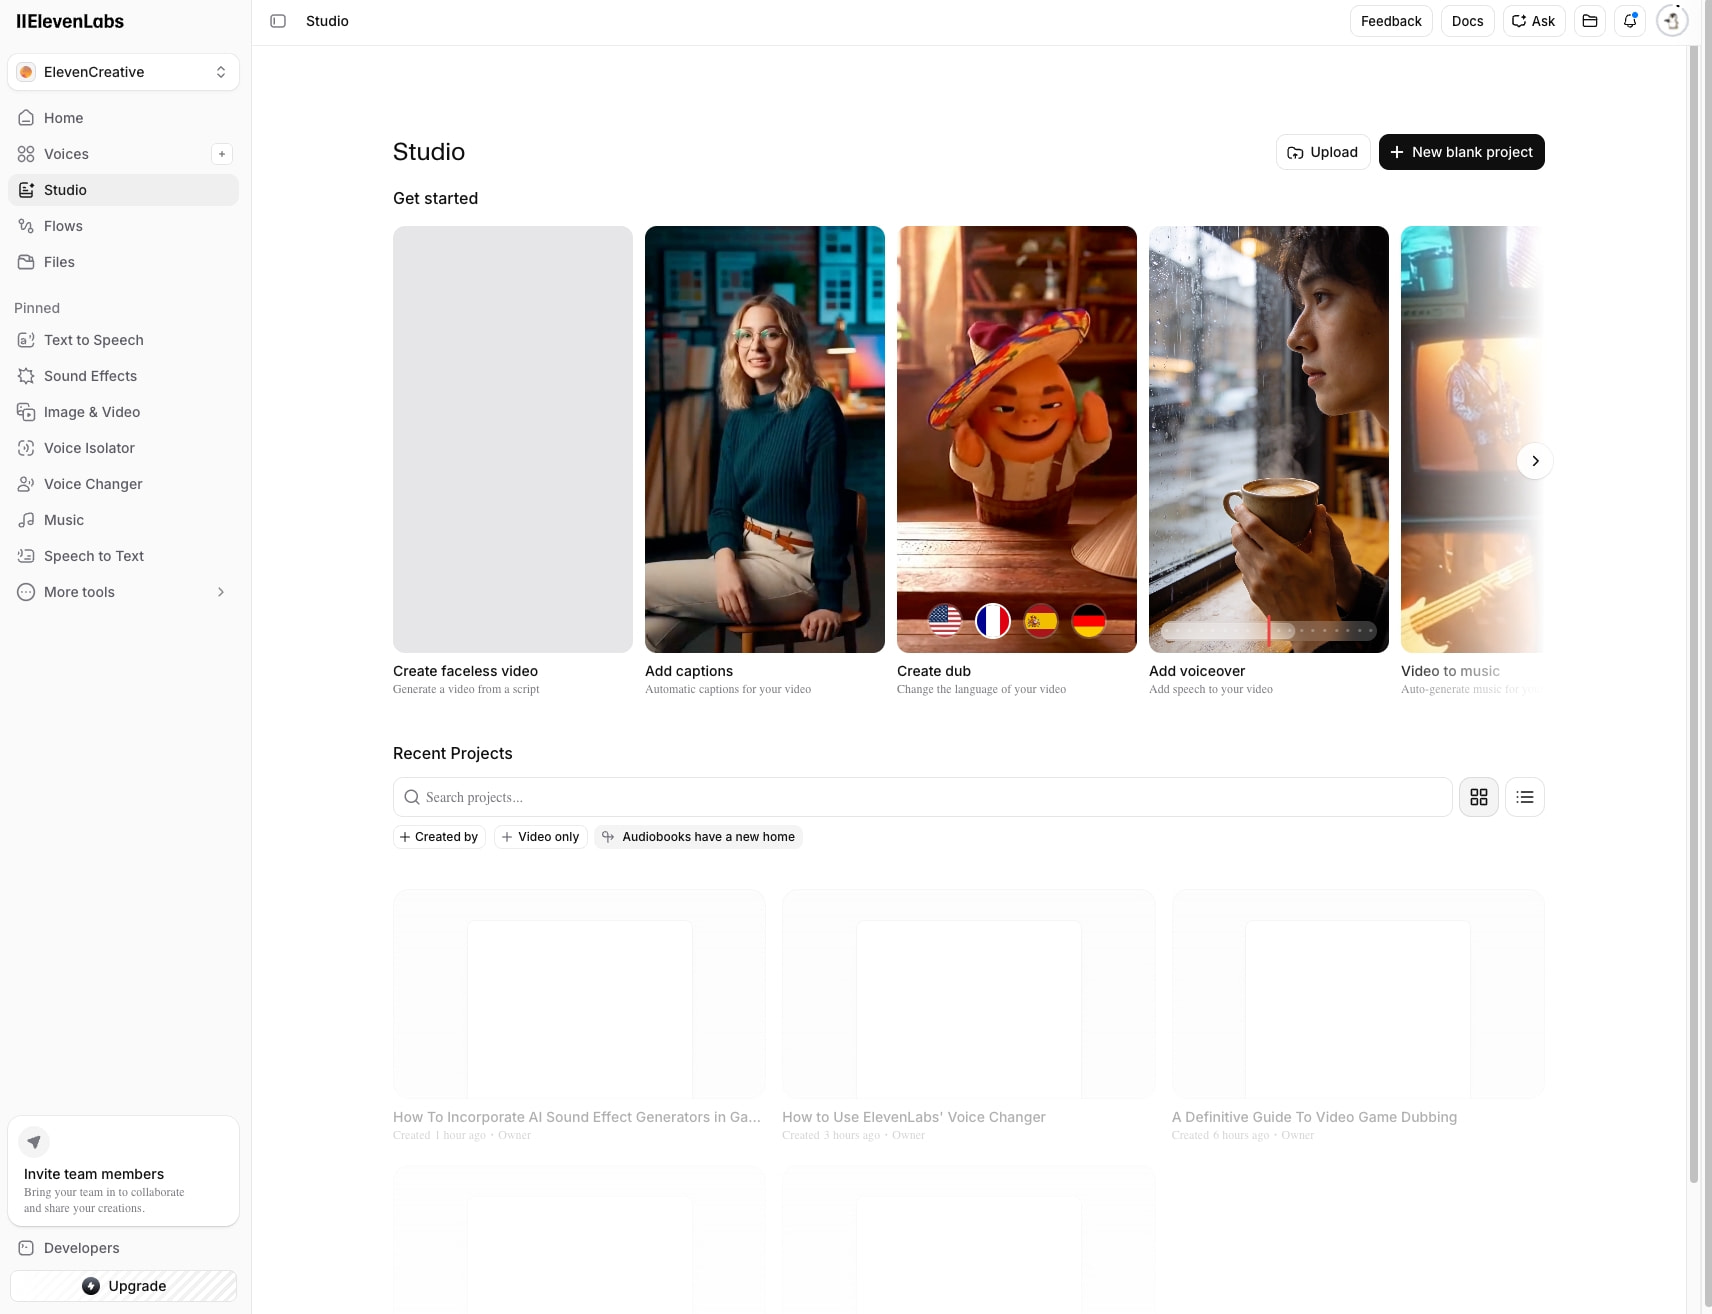
Task: Create a new blank project
Action: click(1461, 152)
